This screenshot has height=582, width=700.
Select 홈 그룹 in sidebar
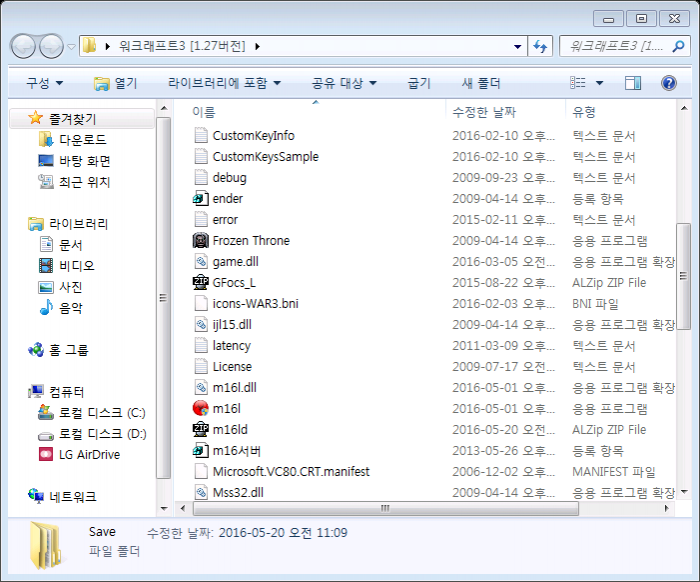58,349
